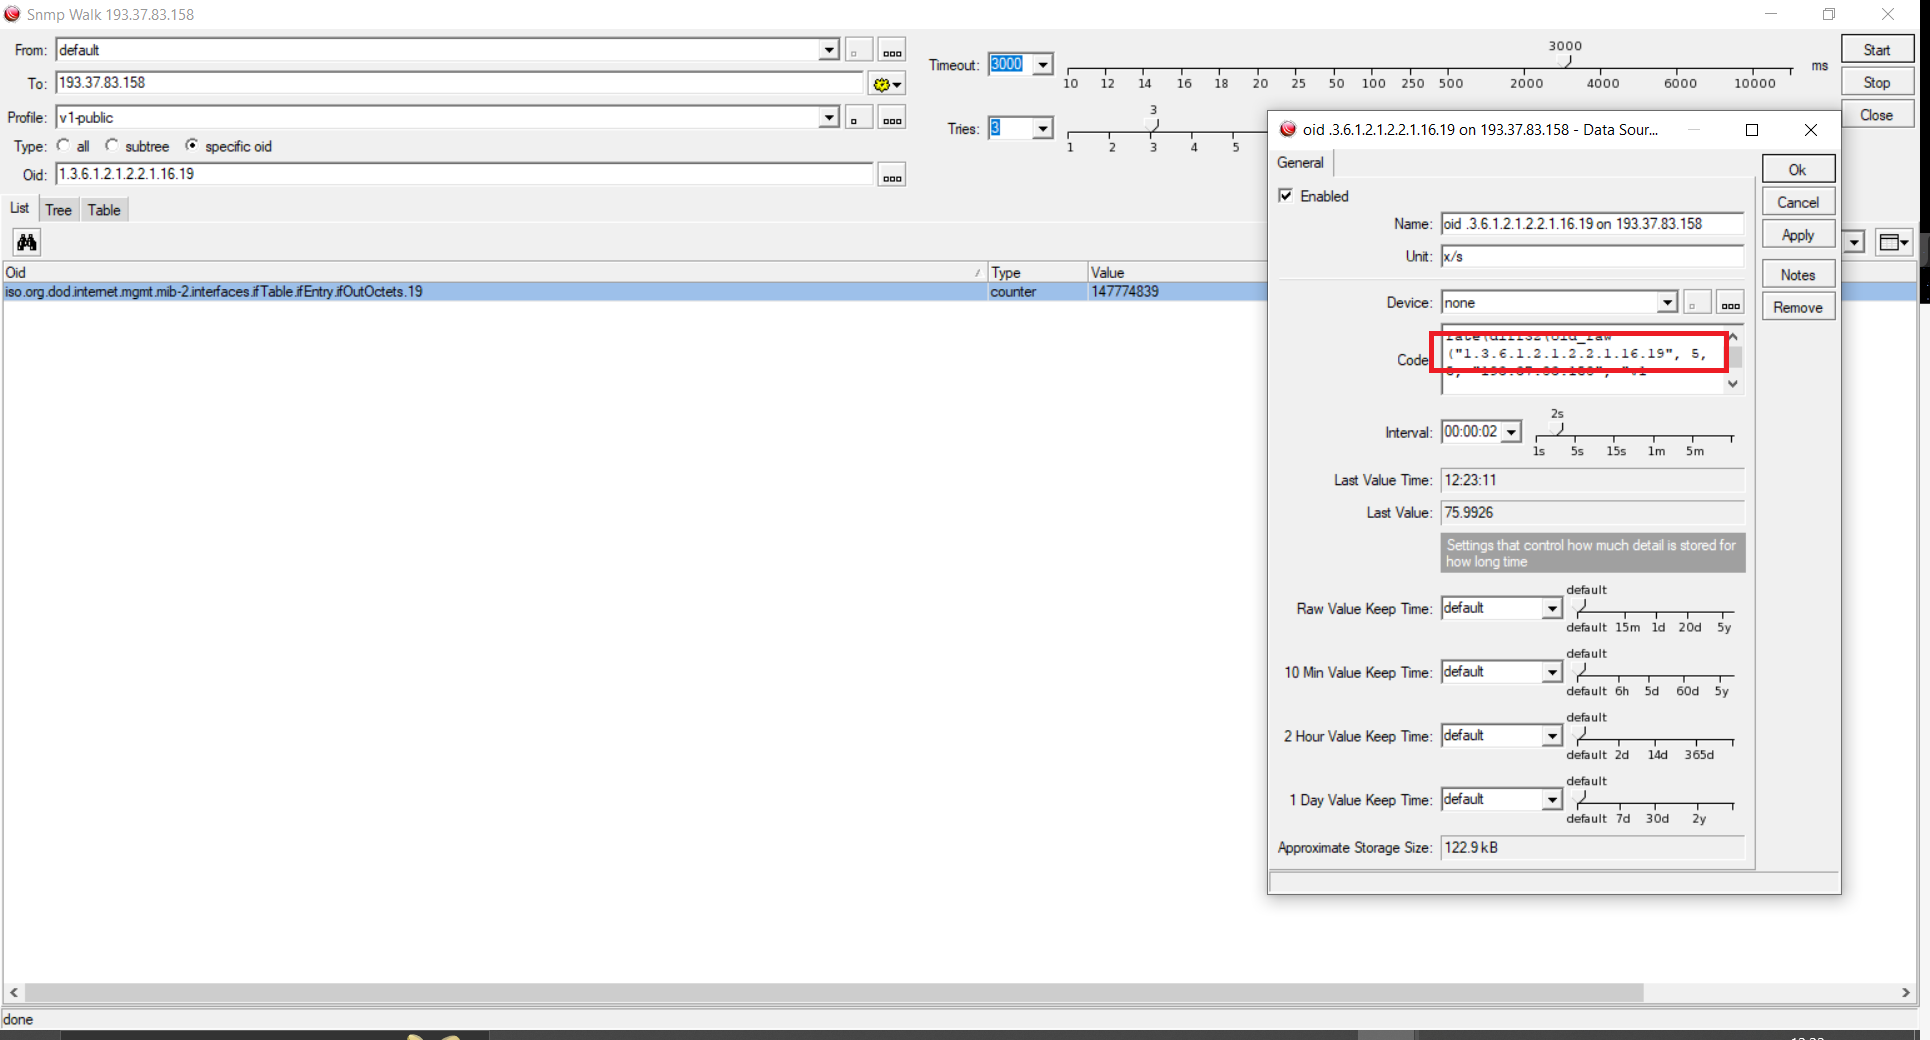Screen dimensions: 1930x1040
Task: Click the Start button
Action: click(1877, 50)
